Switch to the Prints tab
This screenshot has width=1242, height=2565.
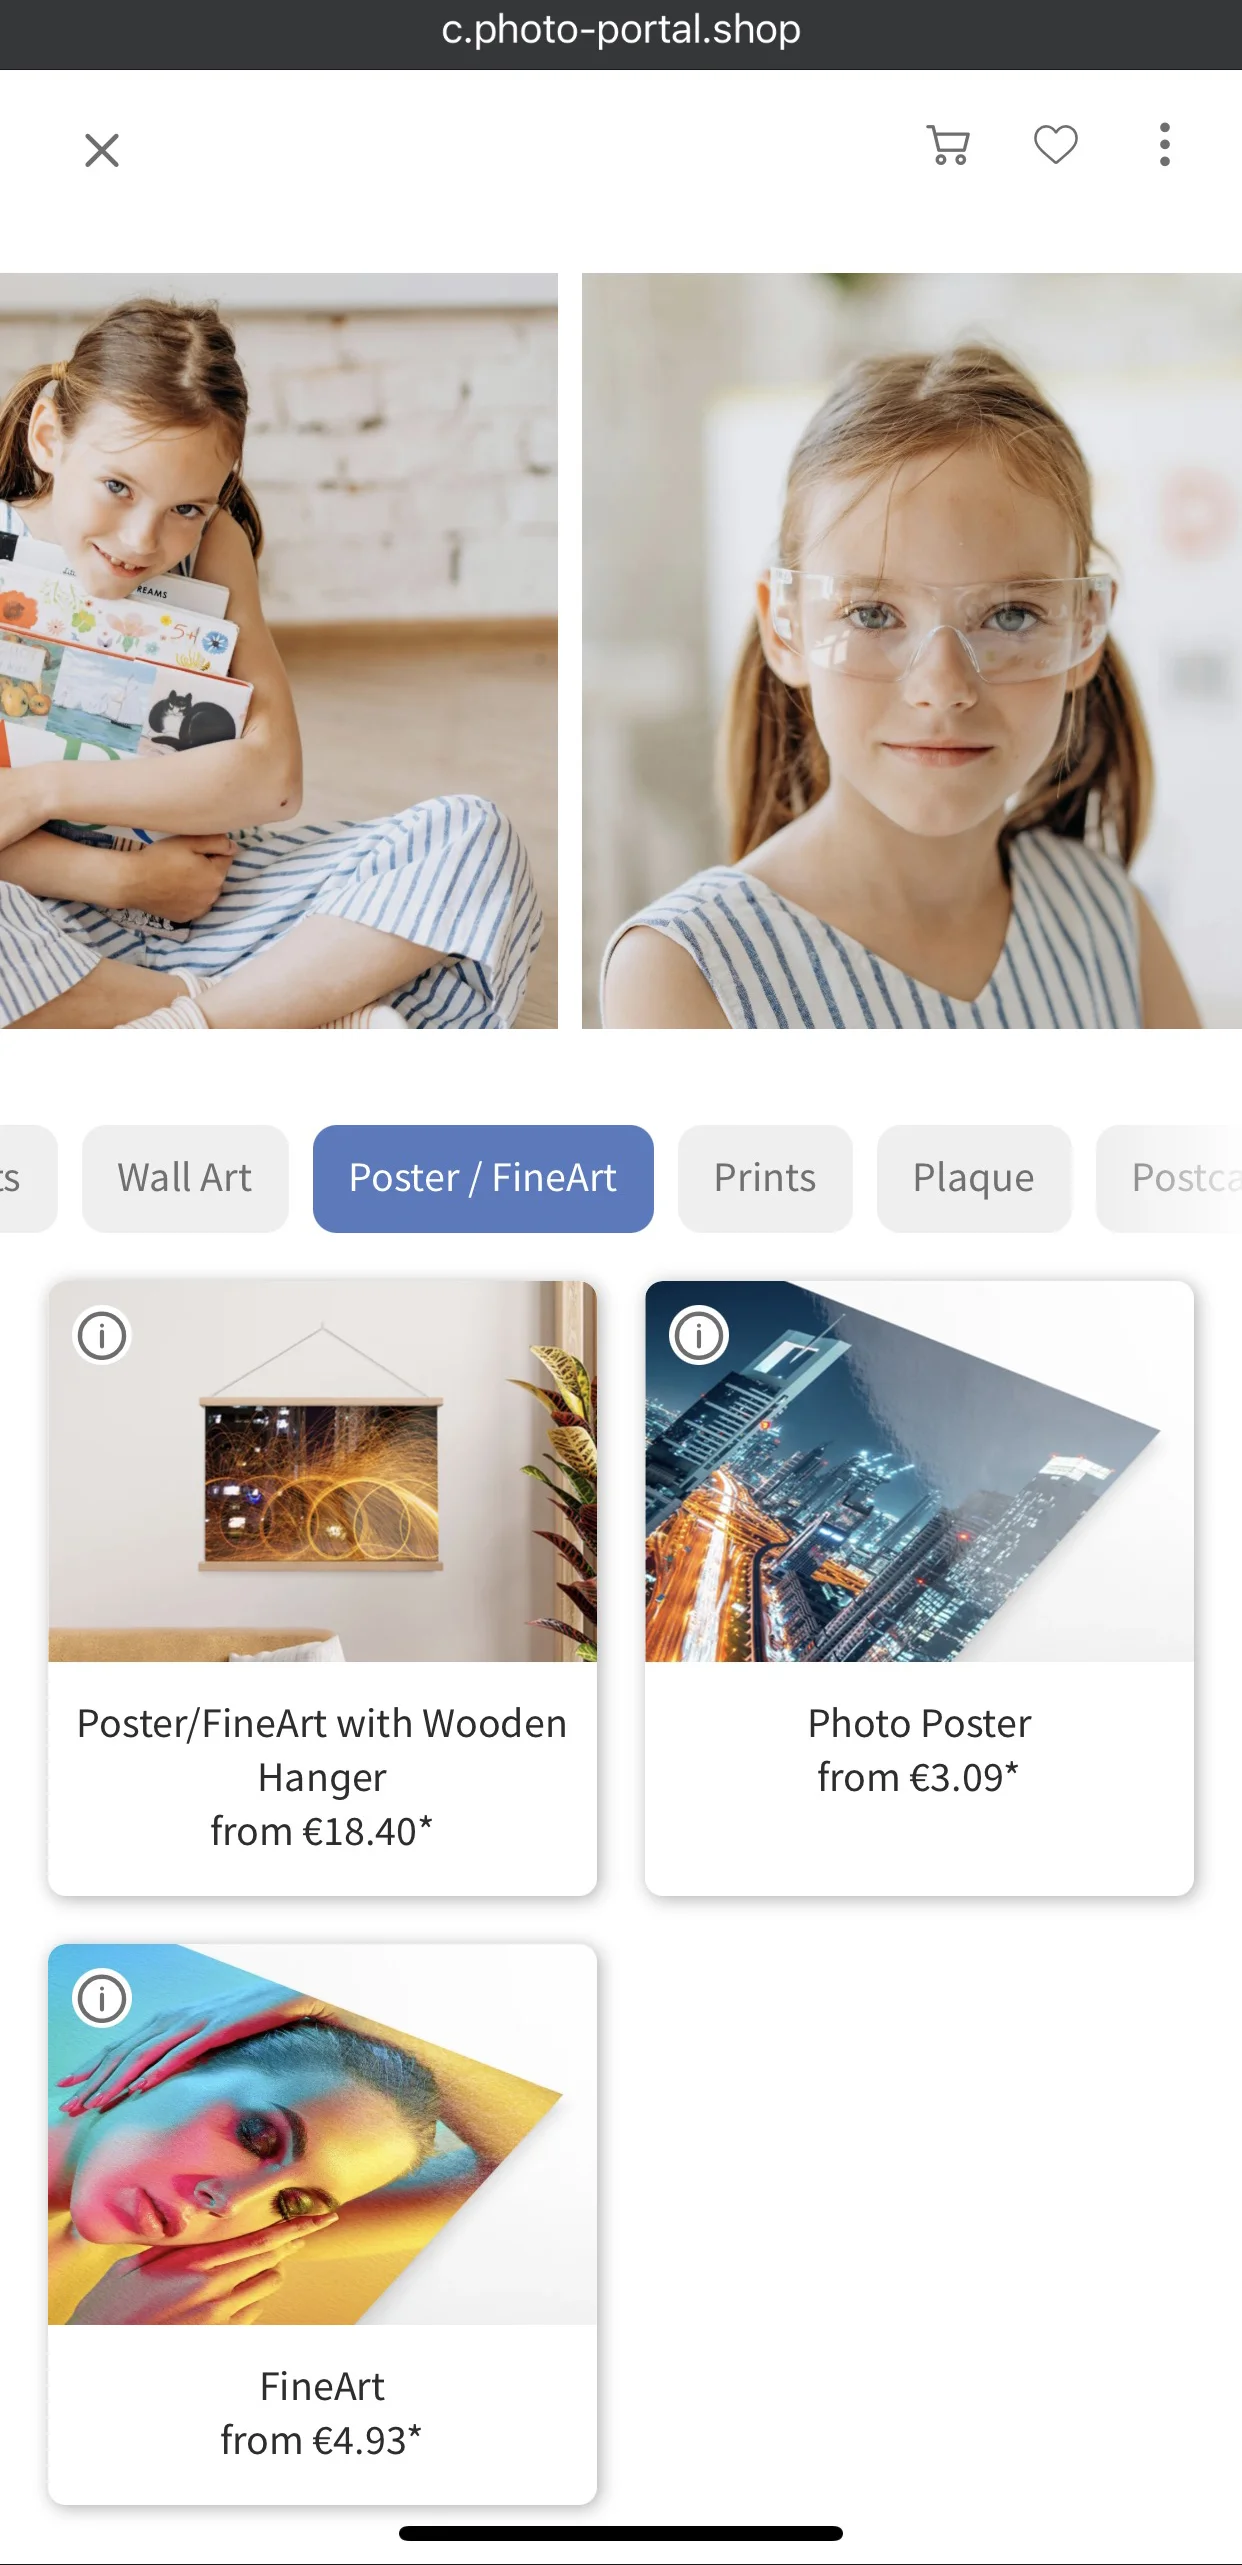click(x=765, y=1178)
